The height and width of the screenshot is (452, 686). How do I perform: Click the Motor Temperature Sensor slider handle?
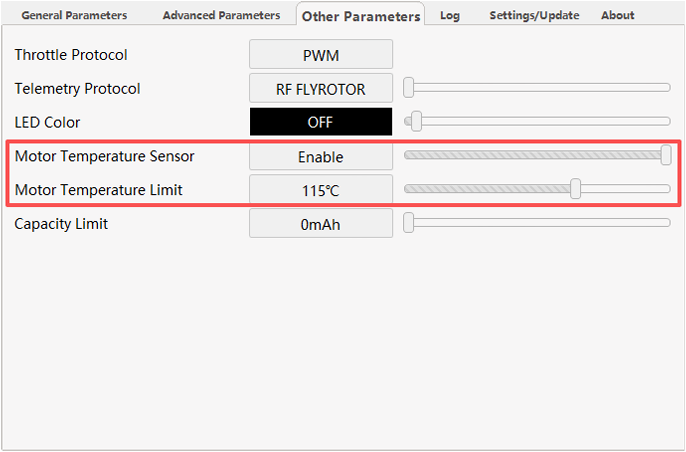[x=666, y=155]
